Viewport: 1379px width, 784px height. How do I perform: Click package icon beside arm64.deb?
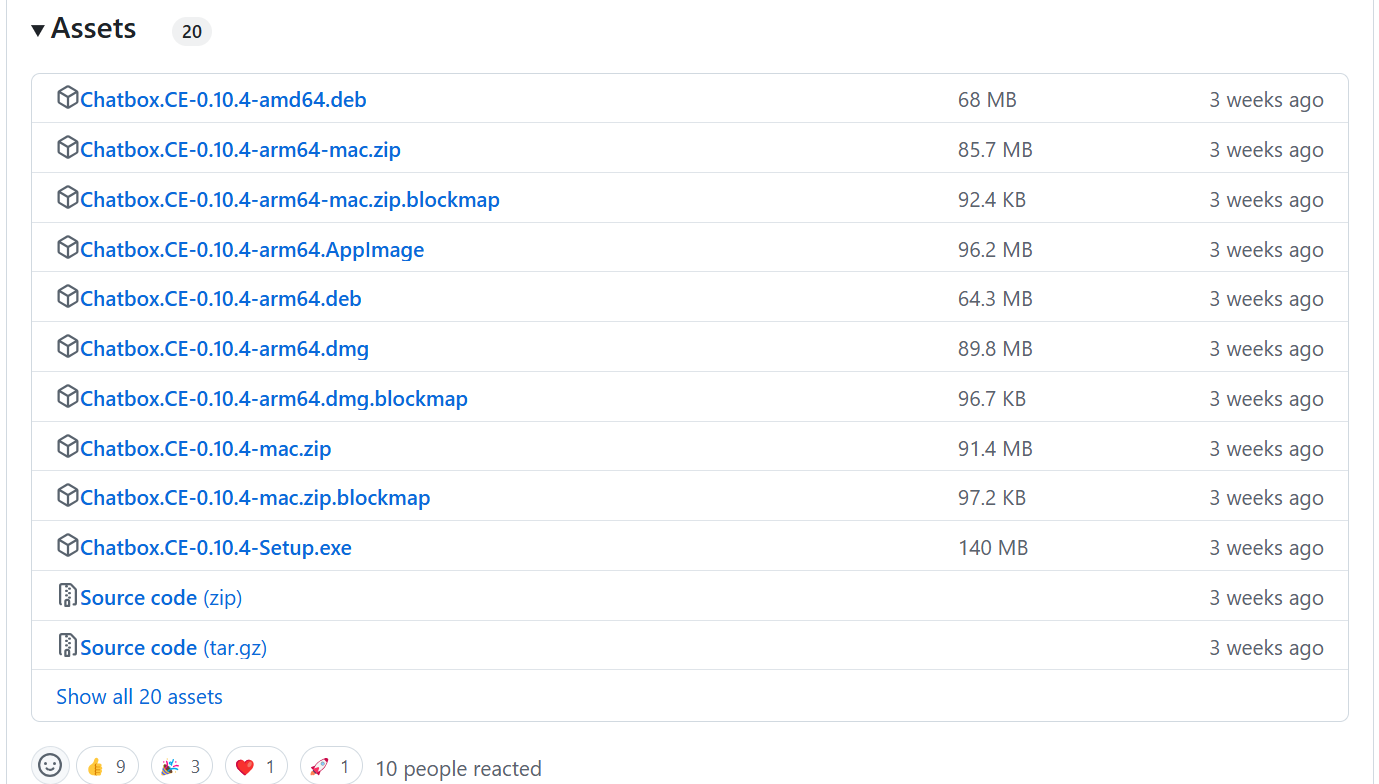(x=68, y=297)
